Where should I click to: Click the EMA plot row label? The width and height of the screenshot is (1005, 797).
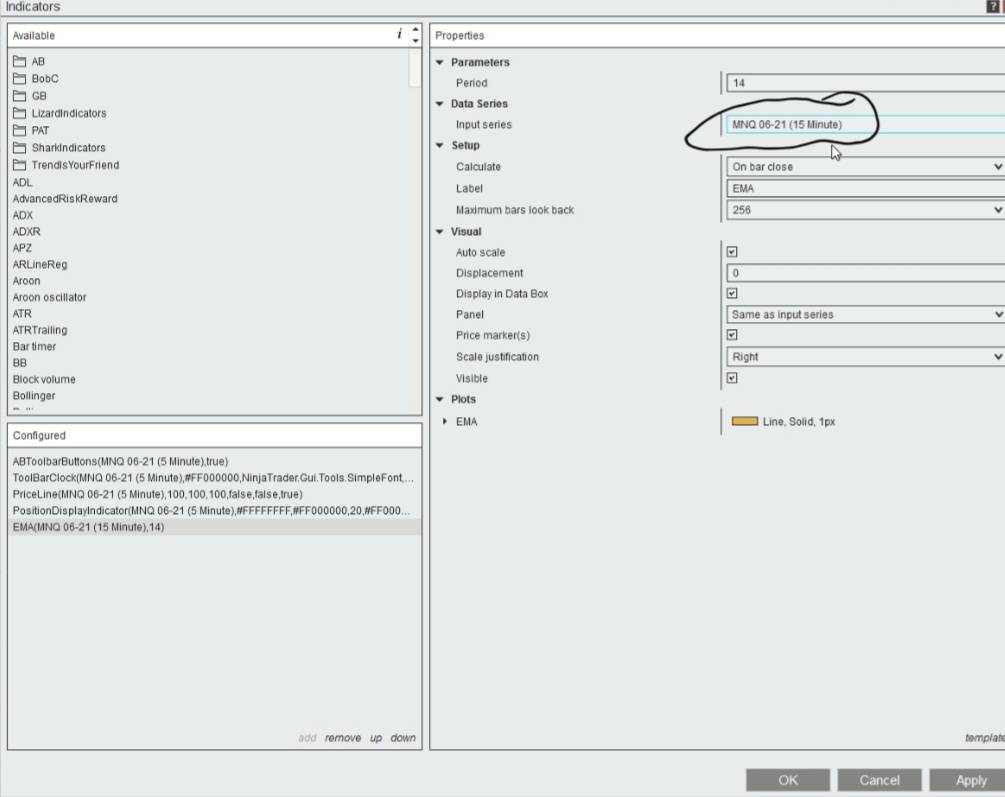pos(467,422)
